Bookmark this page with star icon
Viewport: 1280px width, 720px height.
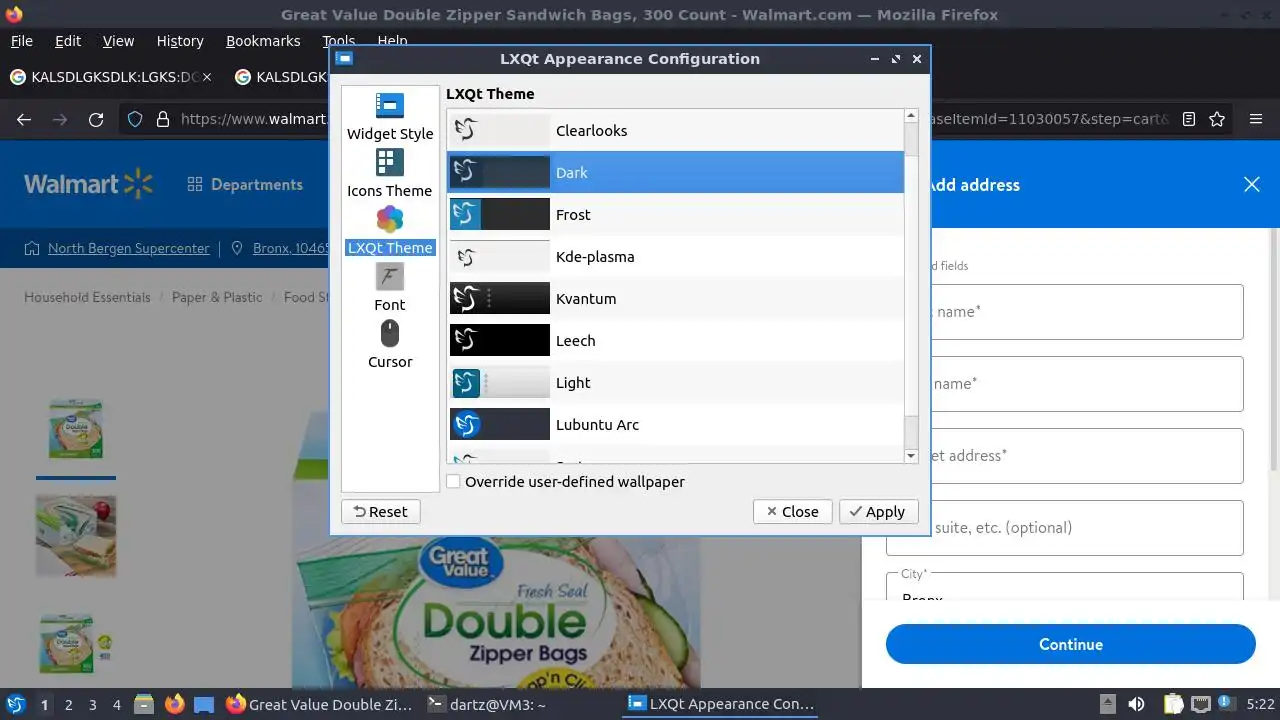point(1217,120)
